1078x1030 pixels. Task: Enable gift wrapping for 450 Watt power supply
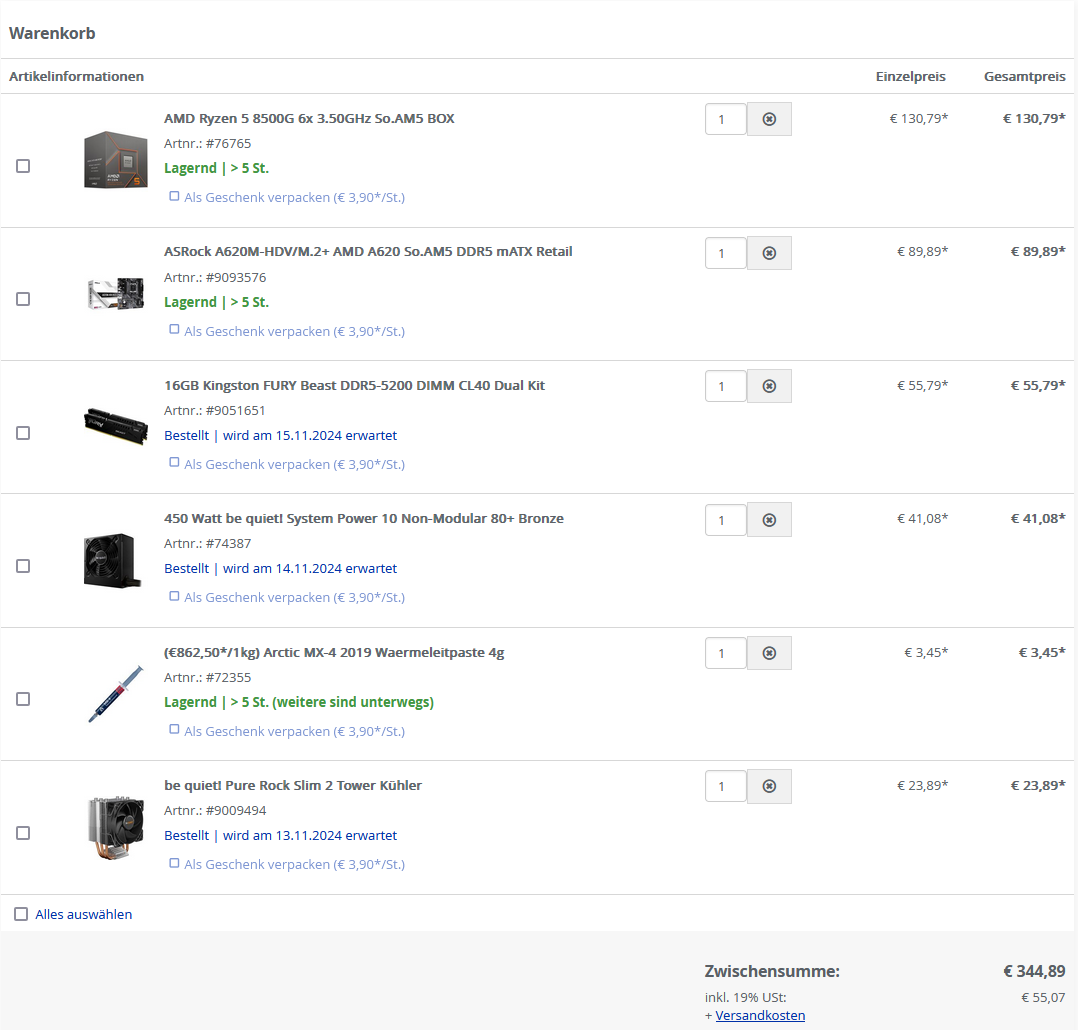(x=175, y=596)
